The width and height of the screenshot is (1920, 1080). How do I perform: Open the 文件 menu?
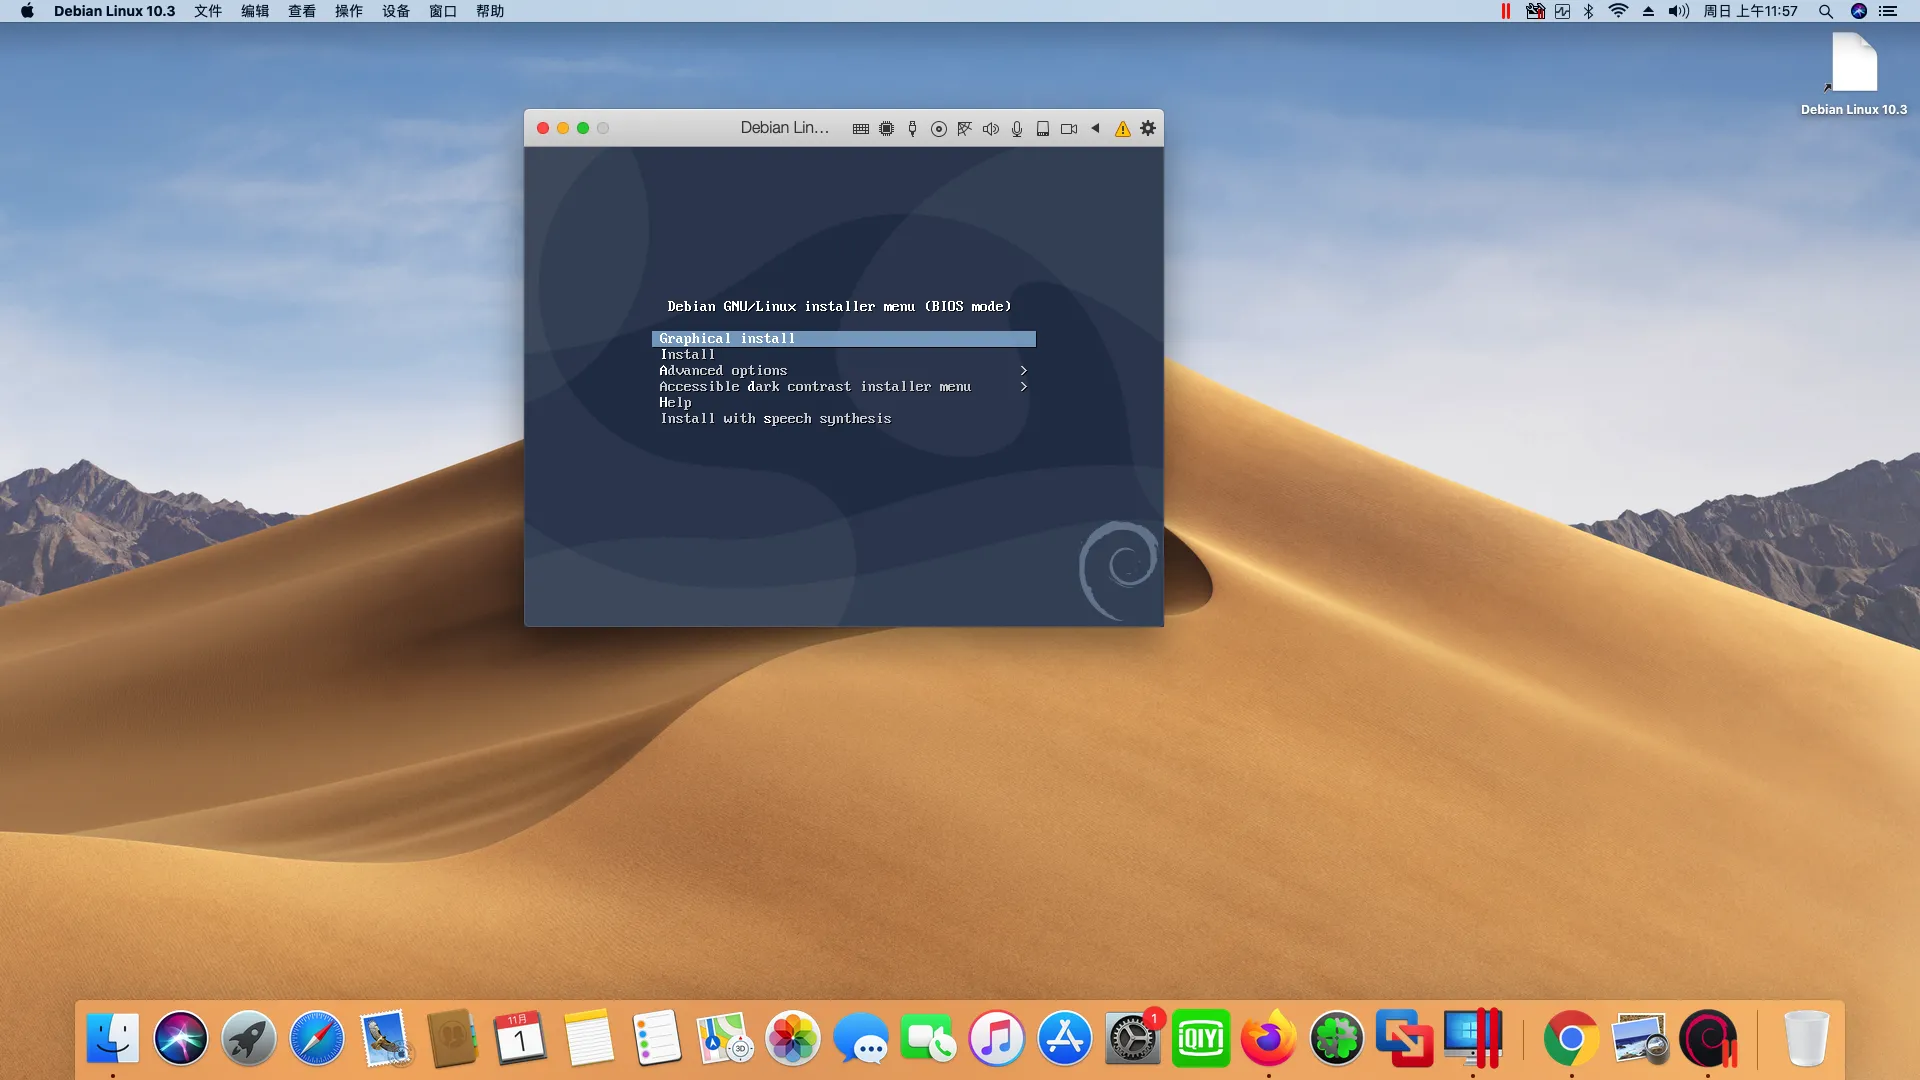pos(208,11)
